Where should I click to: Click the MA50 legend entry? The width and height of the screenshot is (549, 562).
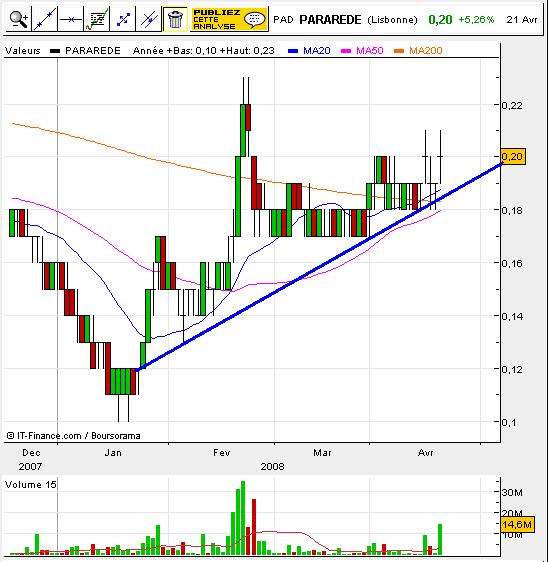[362, 51]
